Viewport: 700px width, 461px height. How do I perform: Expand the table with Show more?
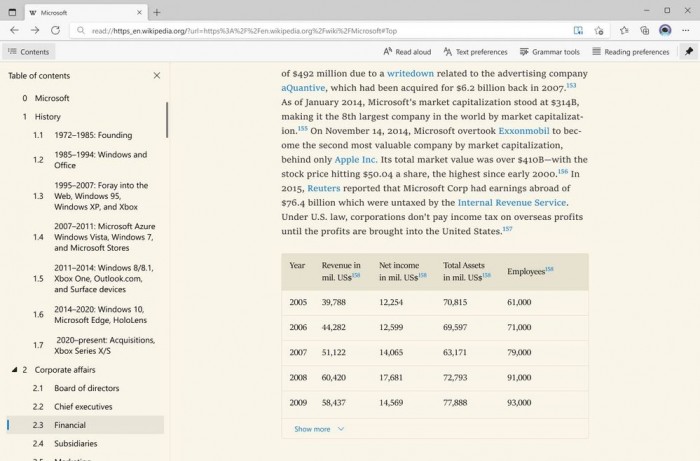pyautogui.click(x=319, y=429)
